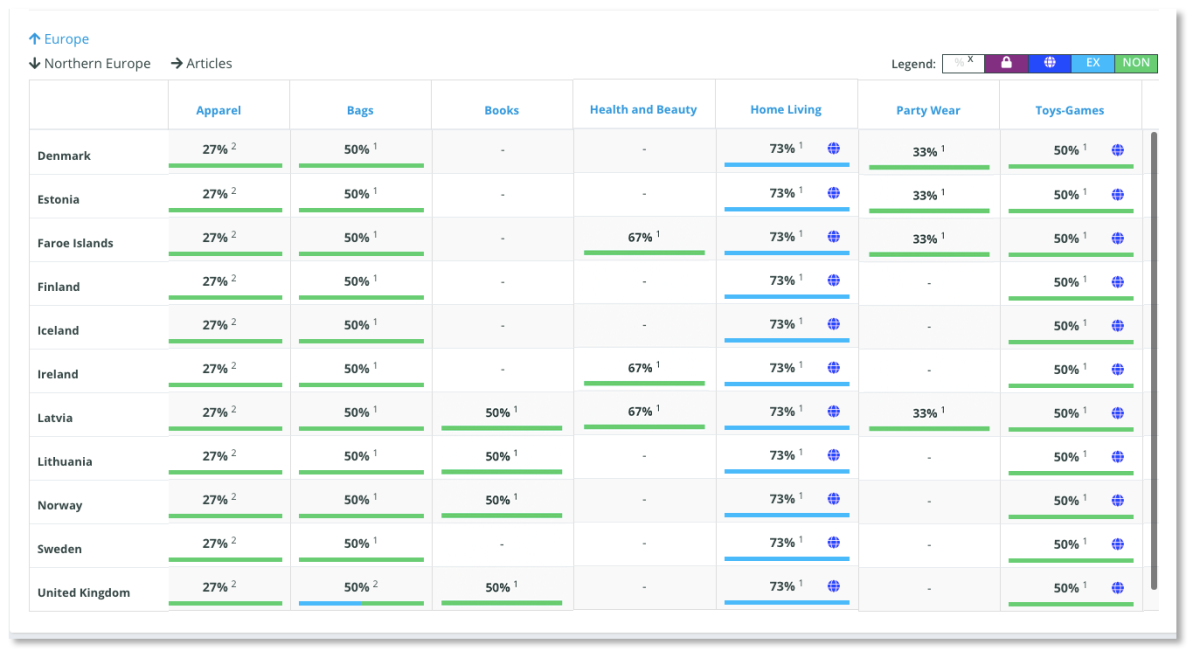Click the percent symbol swatch in the legend
The width and height of the screenshot is (1200, 658).
pyautogui.click(x=963, y=63)
